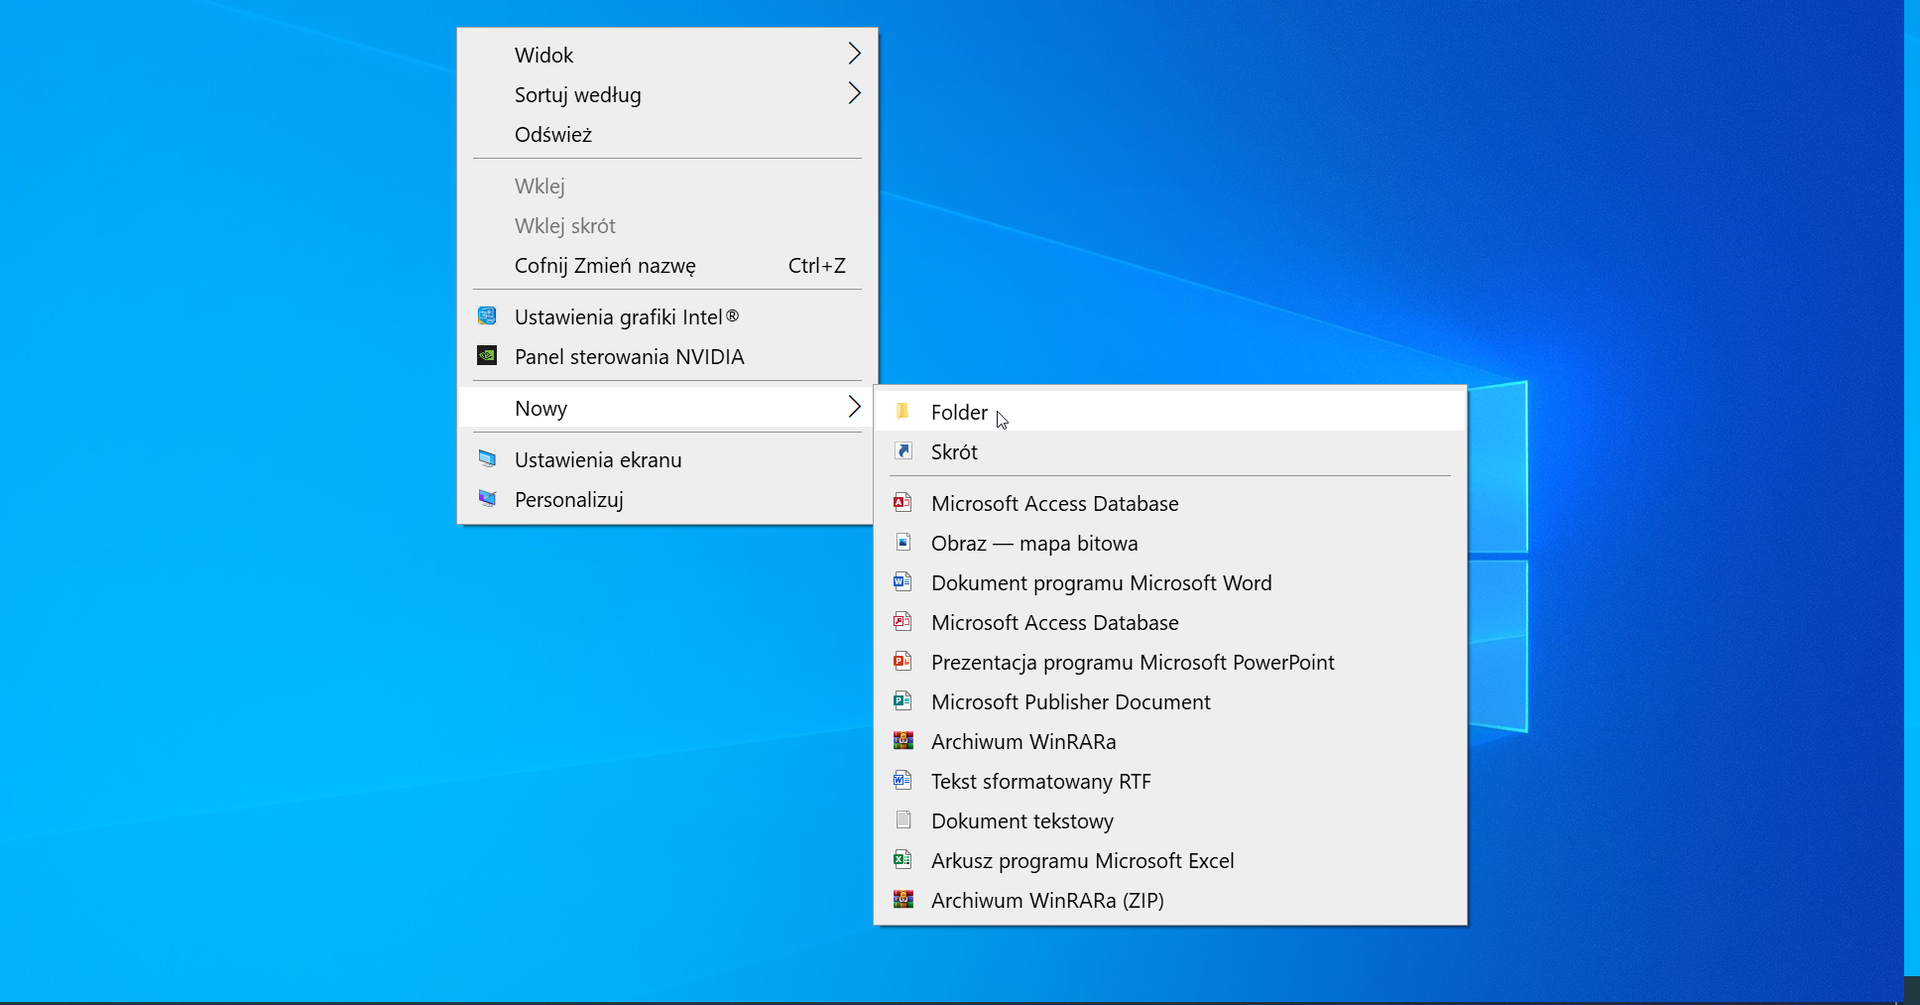Create new Dokument programu Microsoft Word
Viewport: 1920px width, 1005px height.
click(x=1101, y=583)
